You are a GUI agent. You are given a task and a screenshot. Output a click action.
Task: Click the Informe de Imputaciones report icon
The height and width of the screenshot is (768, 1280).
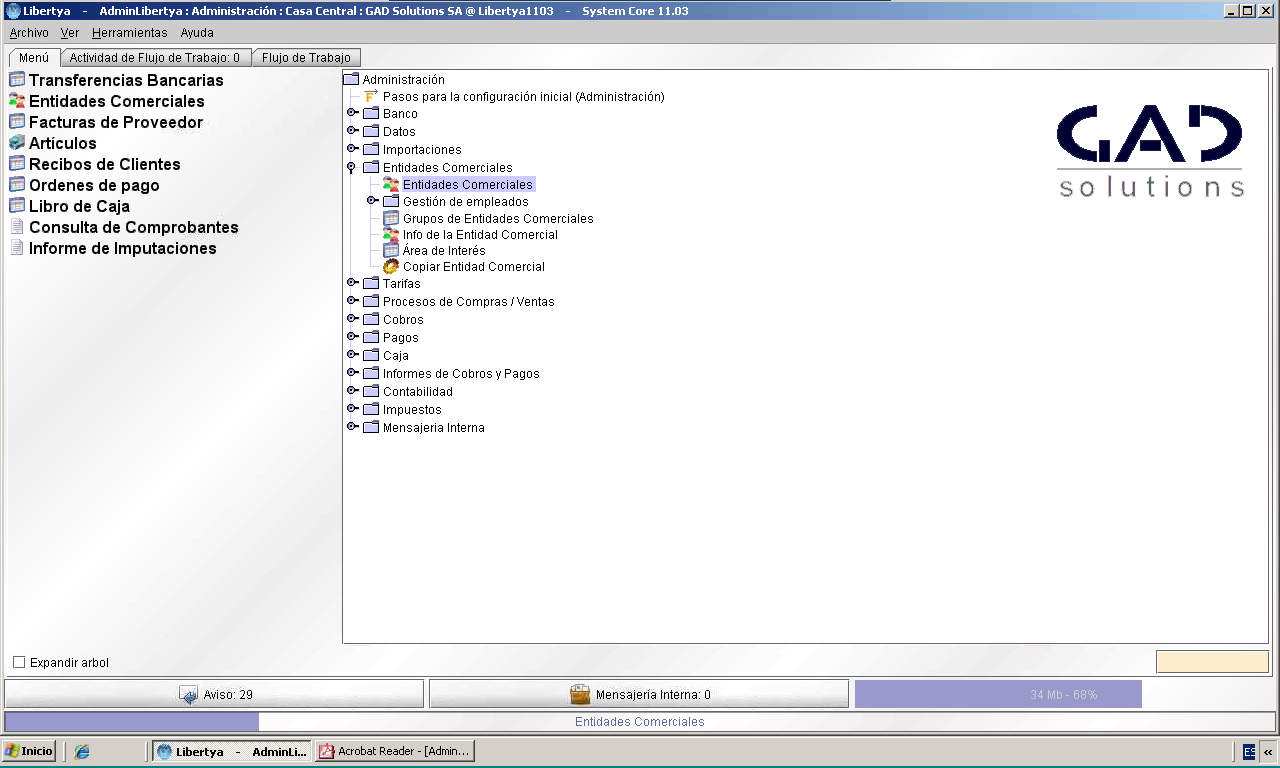17,248
